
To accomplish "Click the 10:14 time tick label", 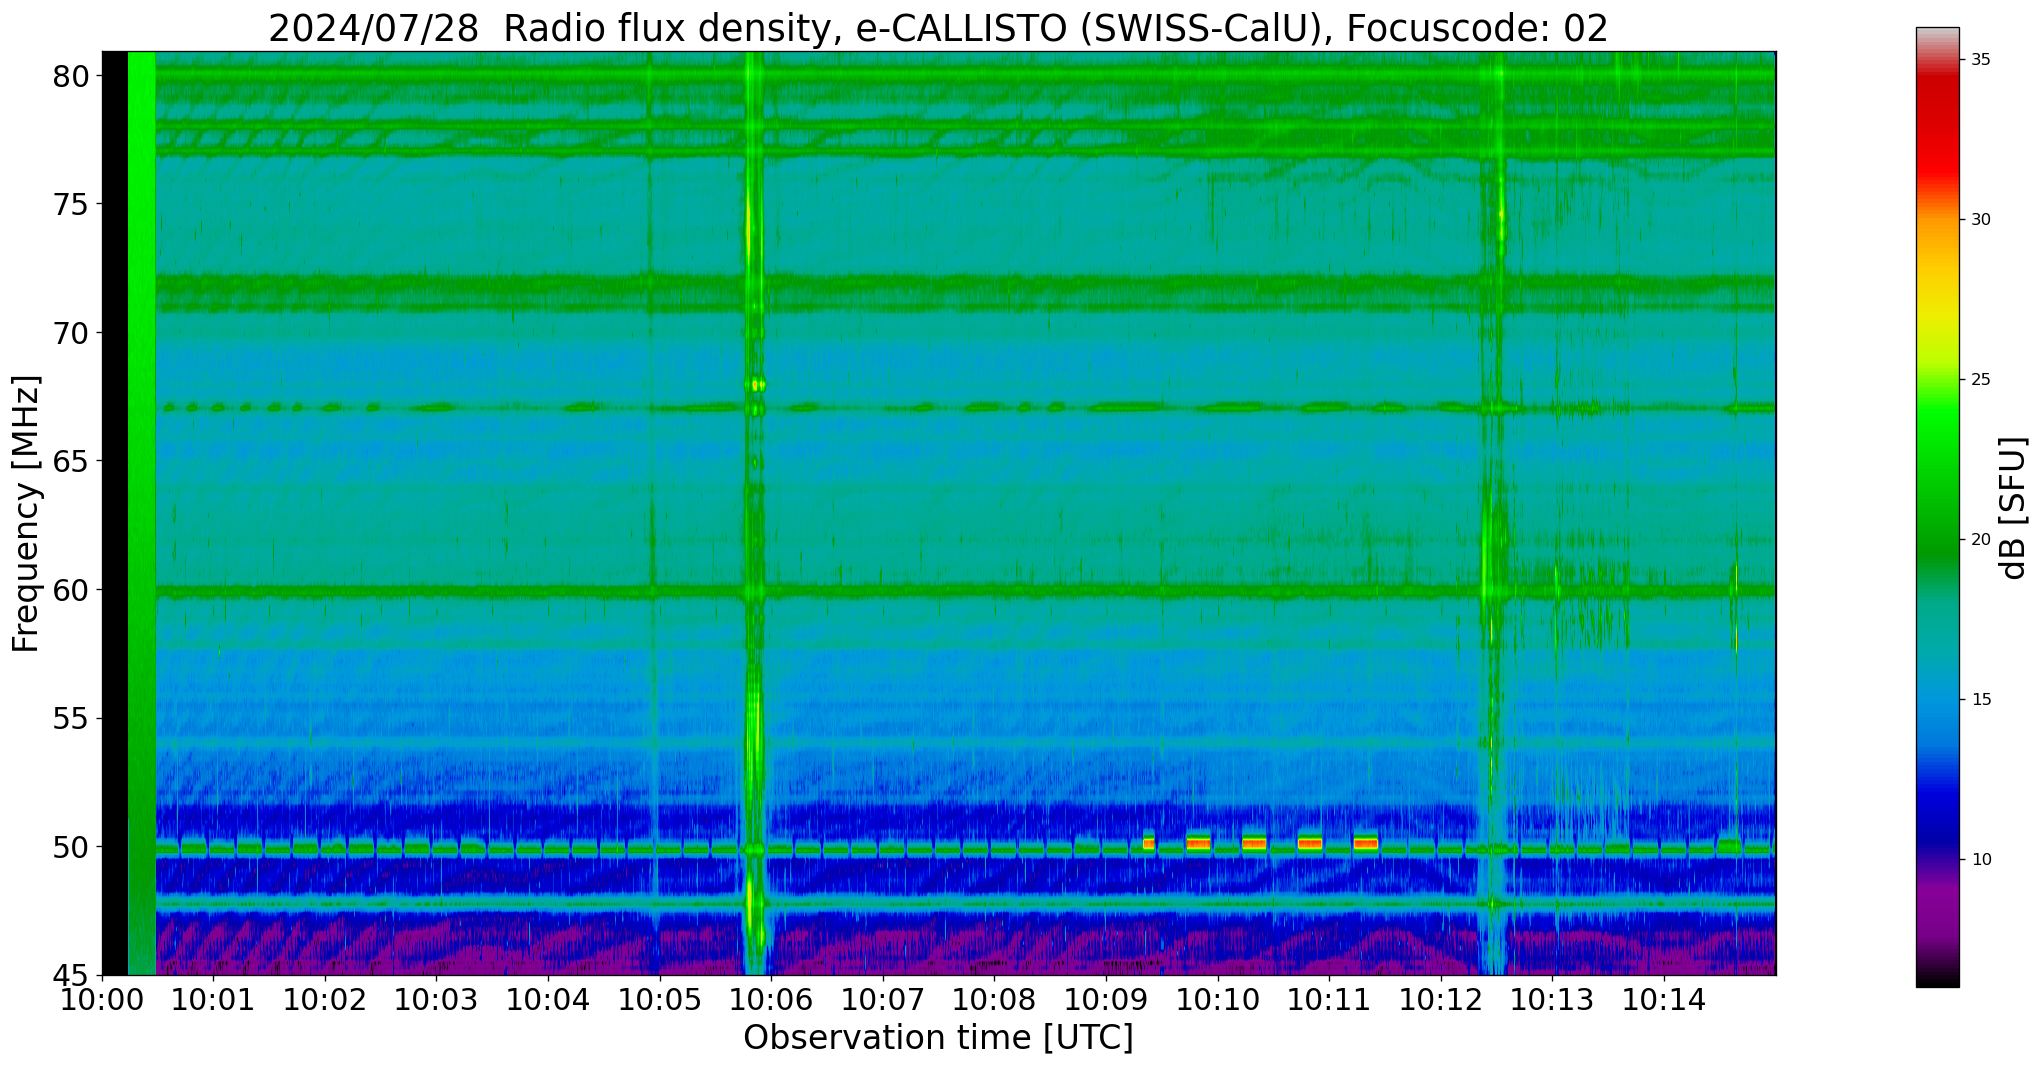I will 1664,1001.
